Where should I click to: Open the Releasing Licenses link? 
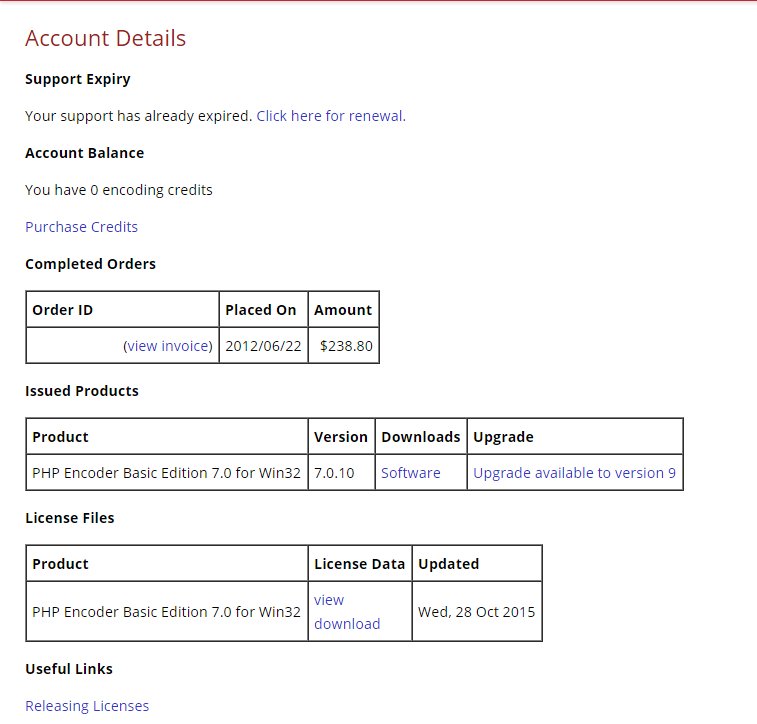click(x=87, y=706)
